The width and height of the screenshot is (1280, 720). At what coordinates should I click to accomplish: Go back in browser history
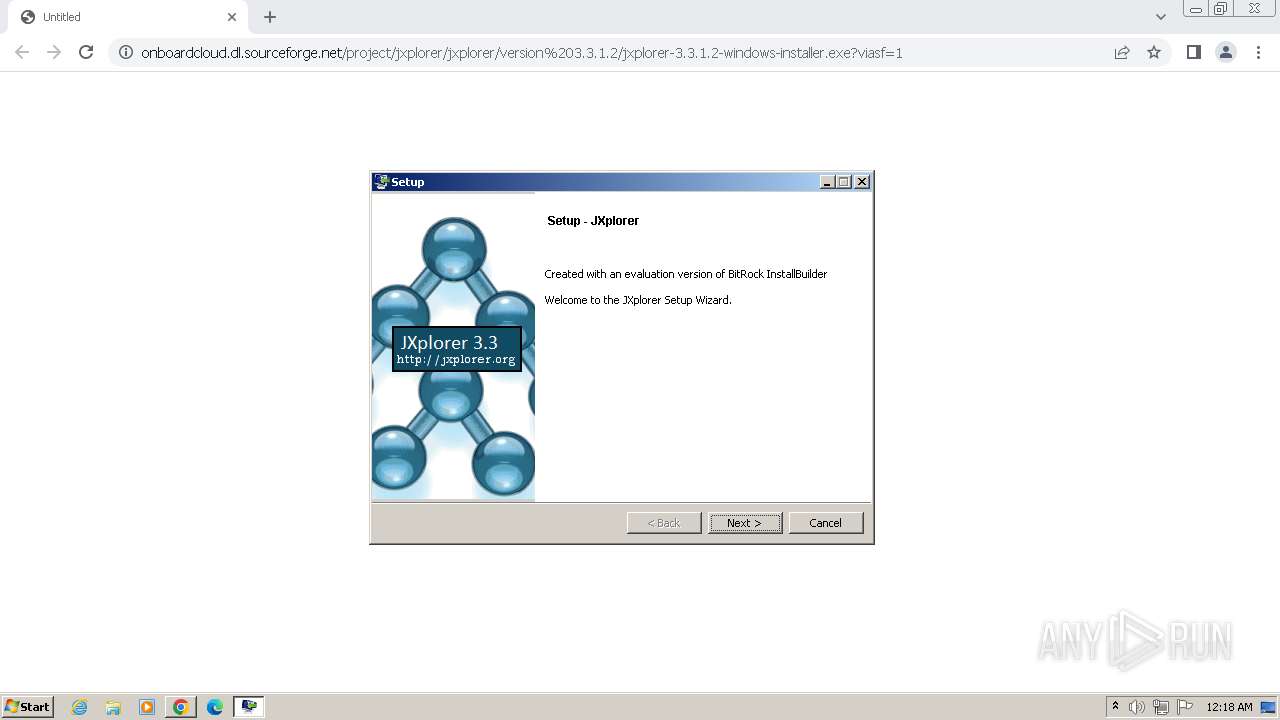pos(22,52)
